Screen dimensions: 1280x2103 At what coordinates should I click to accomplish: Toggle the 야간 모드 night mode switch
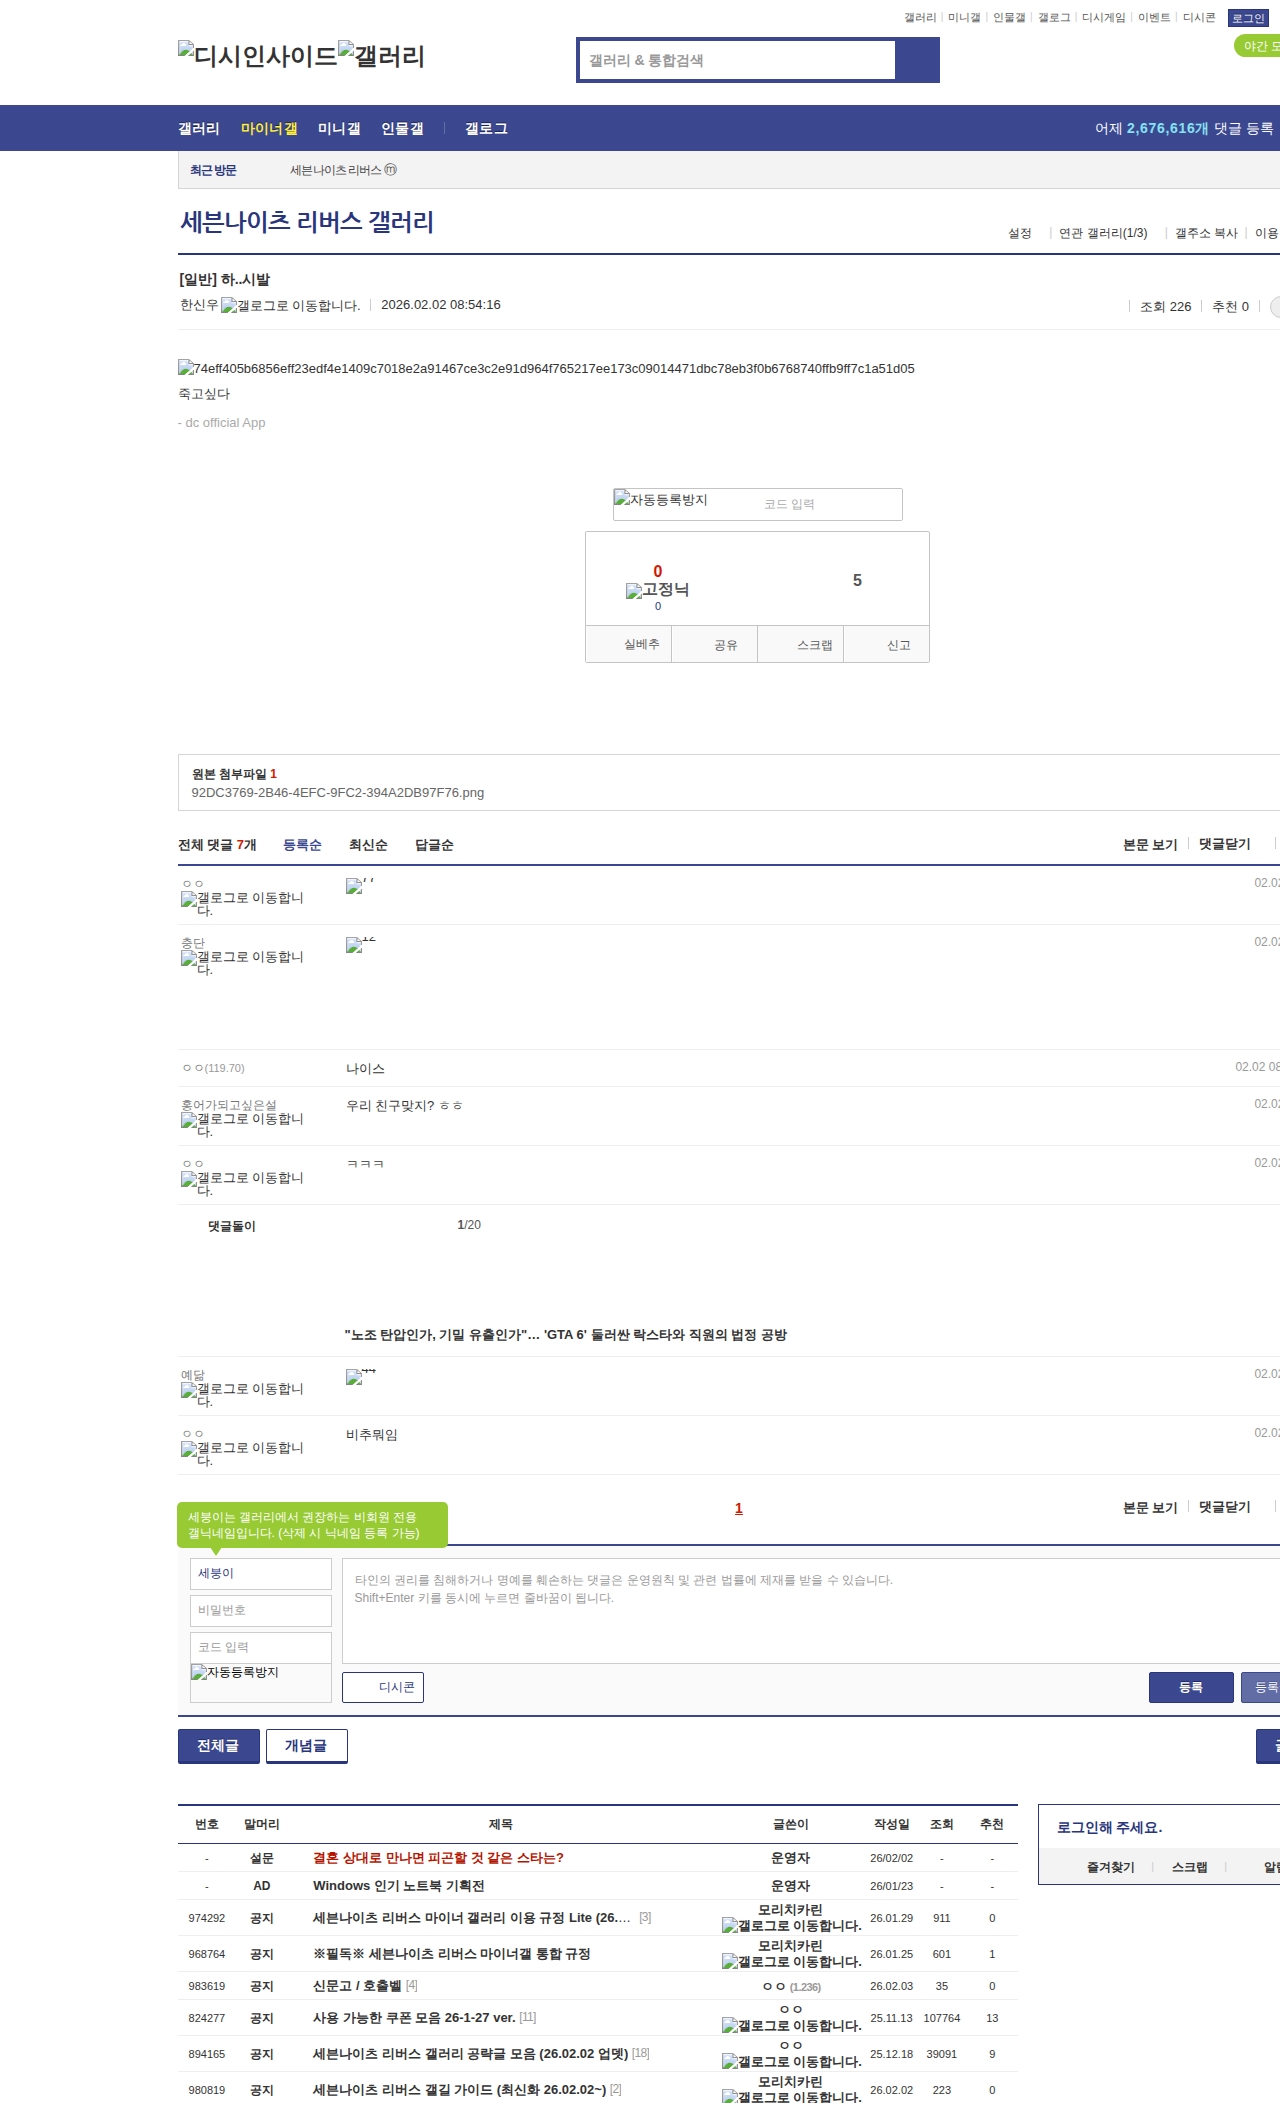(1258, 46)
